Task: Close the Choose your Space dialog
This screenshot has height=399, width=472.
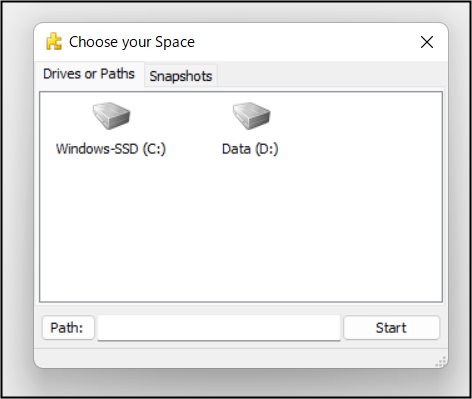Action: (427, 42)
